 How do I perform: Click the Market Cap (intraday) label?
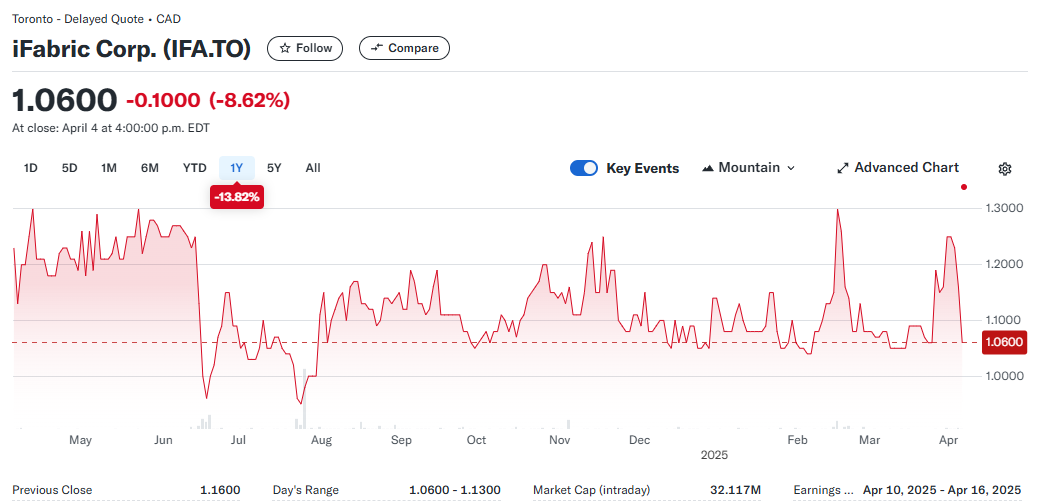pyautogui.click(x=592, y=490)
